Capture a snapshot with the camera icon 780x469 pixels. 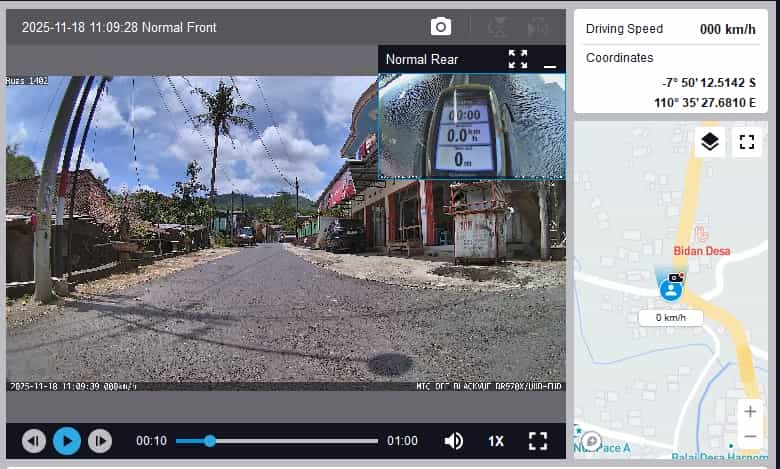coord(440,27)
